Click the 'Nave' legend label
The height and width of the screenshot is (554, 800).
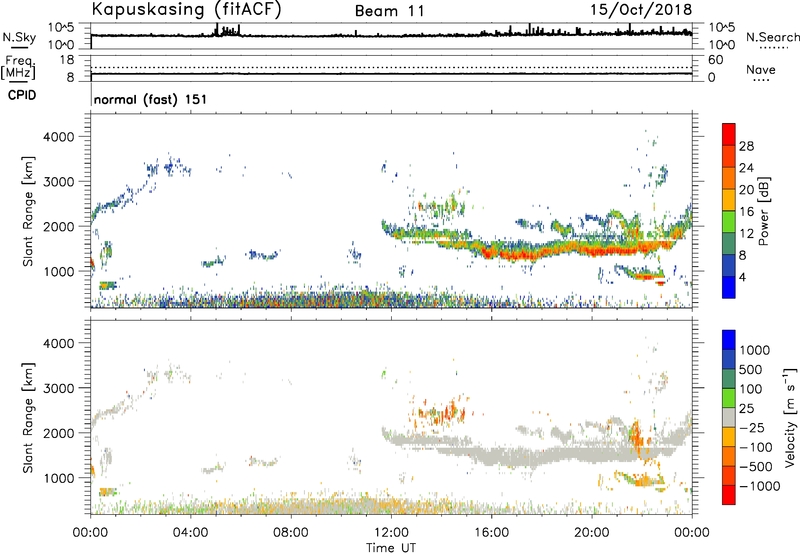tap(761, 70)
